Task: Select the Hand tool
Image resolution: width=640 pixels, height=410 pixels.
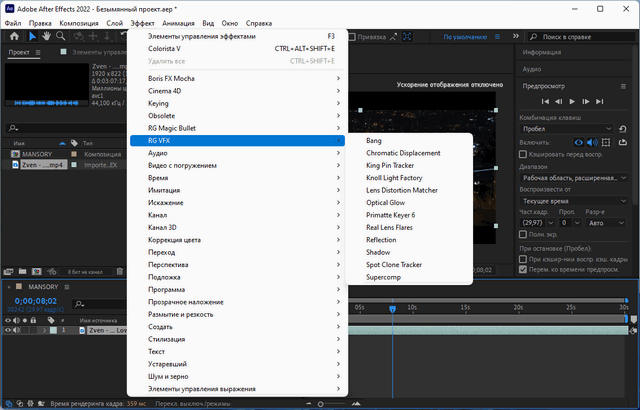Action: (x=47, y=37)
